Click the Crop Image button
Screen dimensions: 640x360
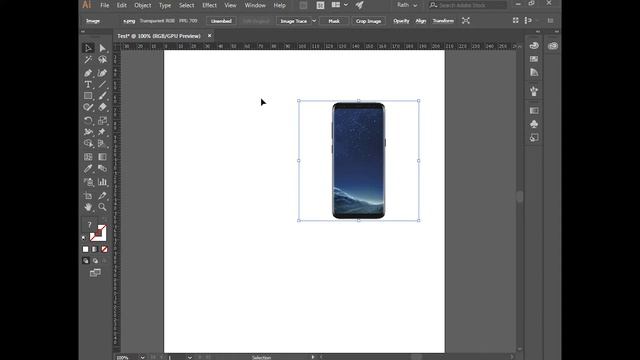pos(368,21)
